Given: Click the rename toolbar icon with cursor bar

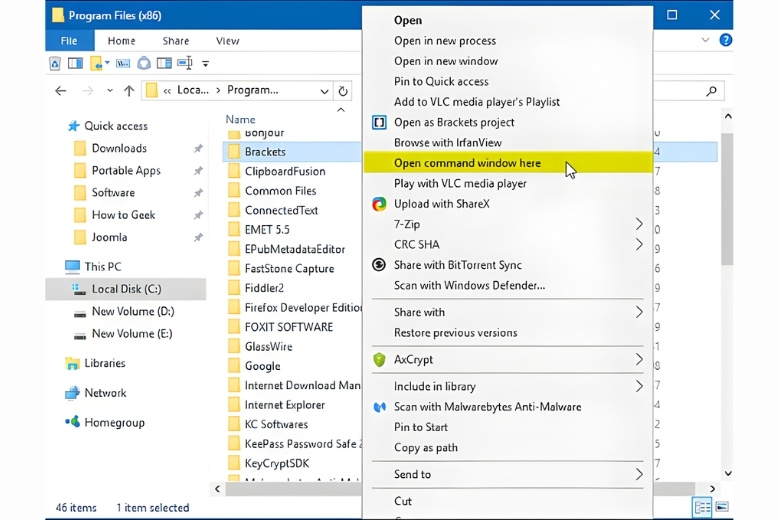Looking at the screenshot, I should tap(185, 63).
